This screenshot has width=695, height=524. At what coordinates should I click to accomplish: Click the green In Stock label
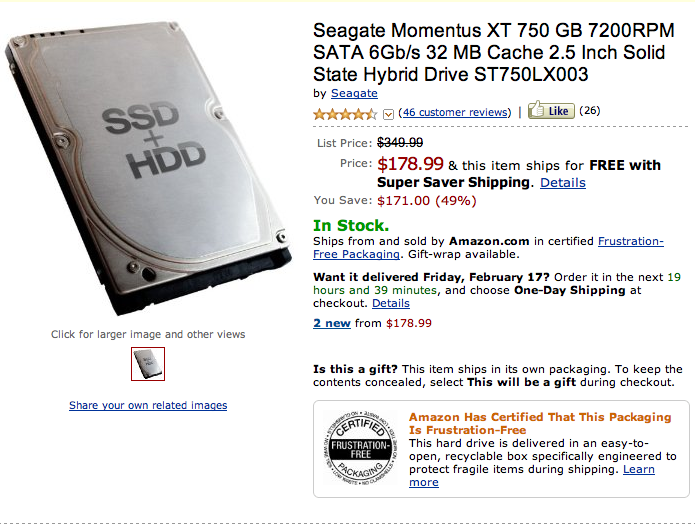point(349,225)
